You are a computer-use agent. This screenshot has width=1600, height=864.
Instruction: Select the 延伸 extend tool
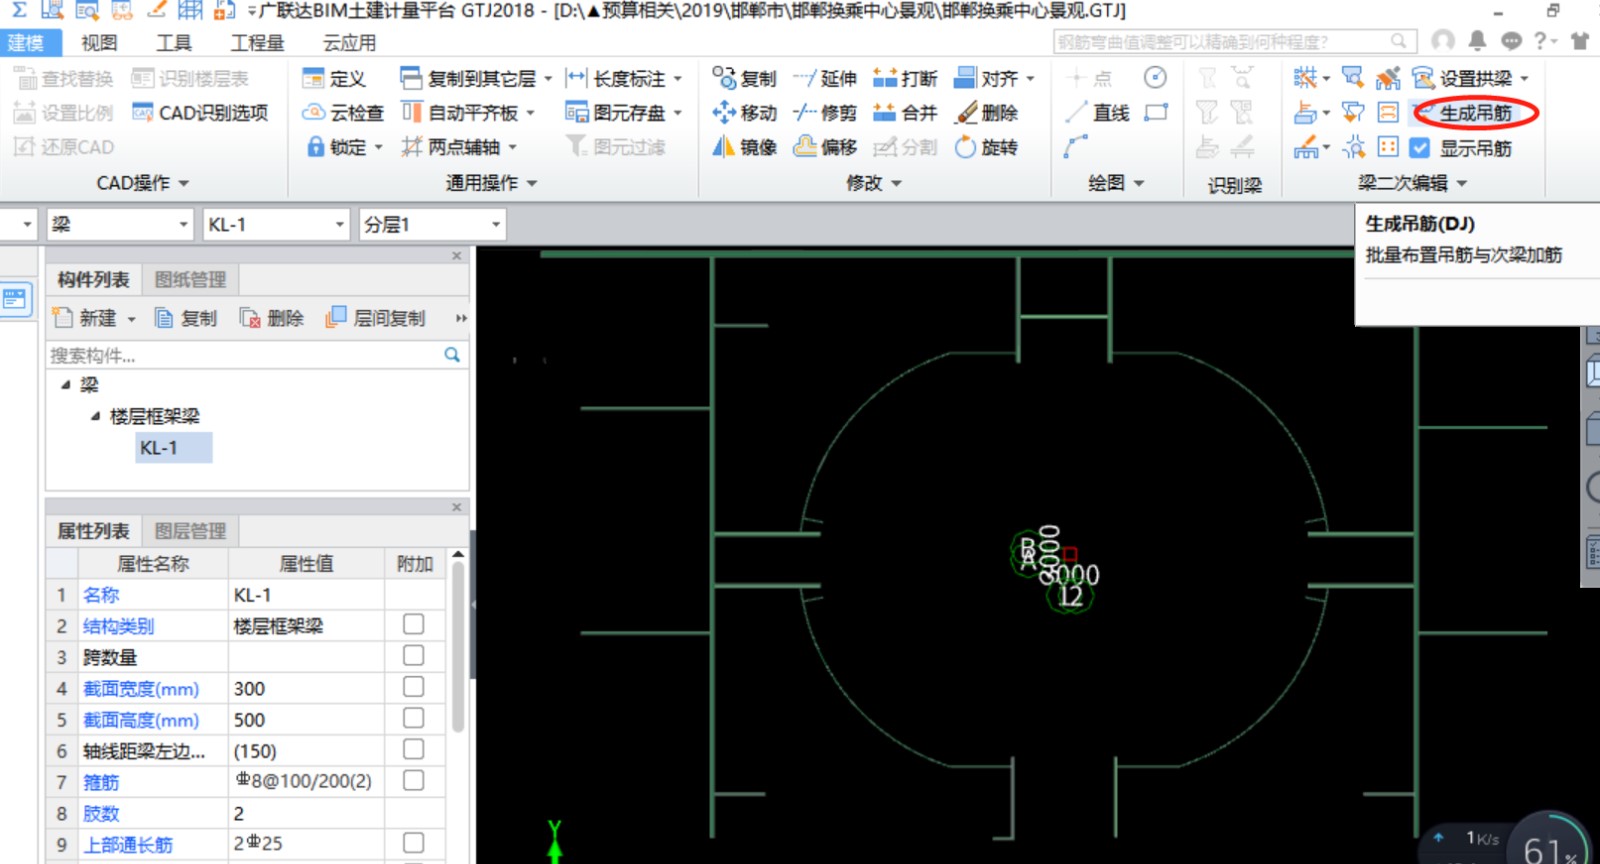click(825, 78)
